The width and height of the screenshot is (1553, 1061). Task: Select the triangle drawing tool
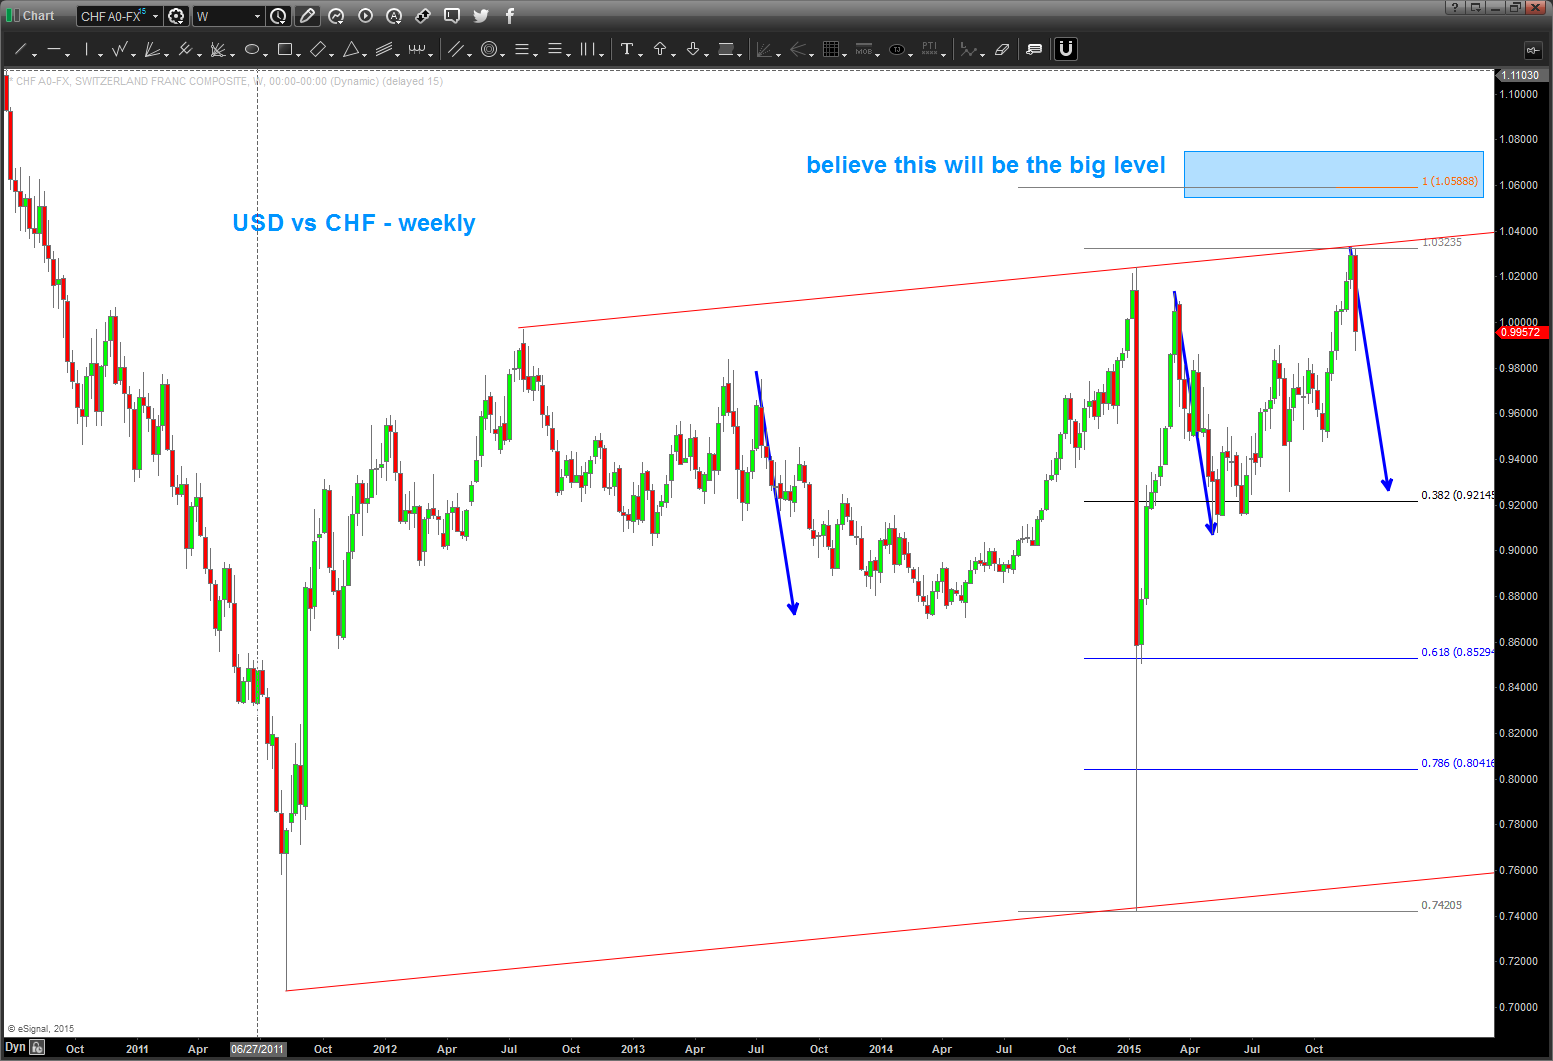pyautogui.click(x=351, y=49)
